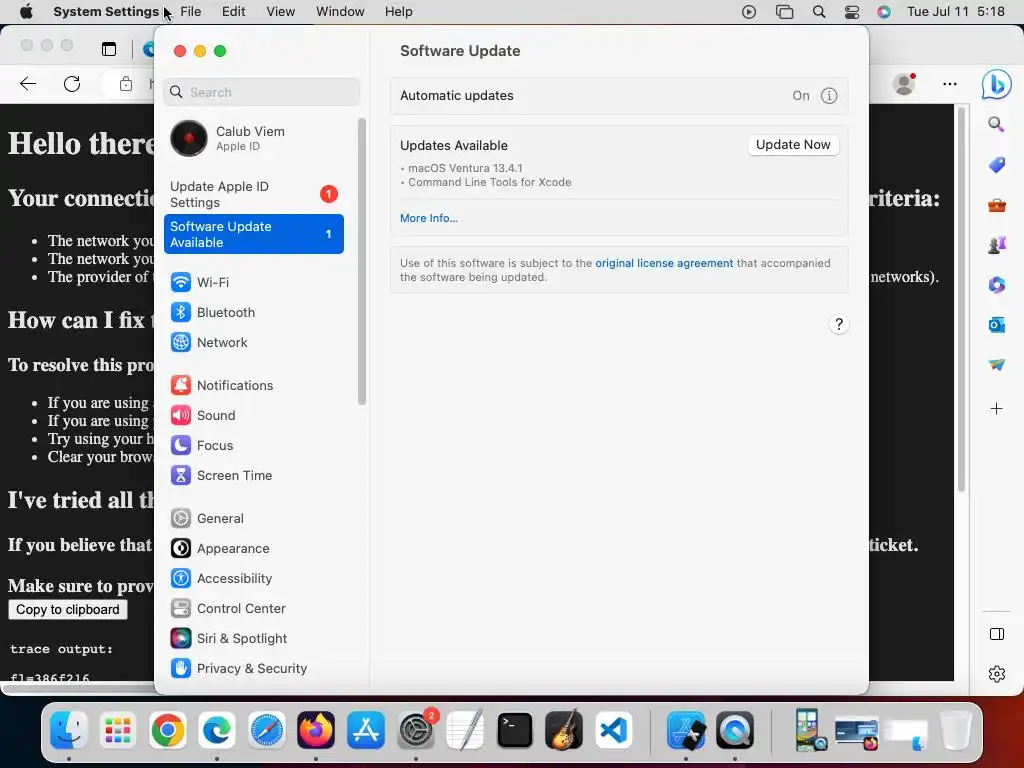The height and width of the screenshot is (768, 1024).
Task: Click the Settings search field
Action: pos(261,92)
